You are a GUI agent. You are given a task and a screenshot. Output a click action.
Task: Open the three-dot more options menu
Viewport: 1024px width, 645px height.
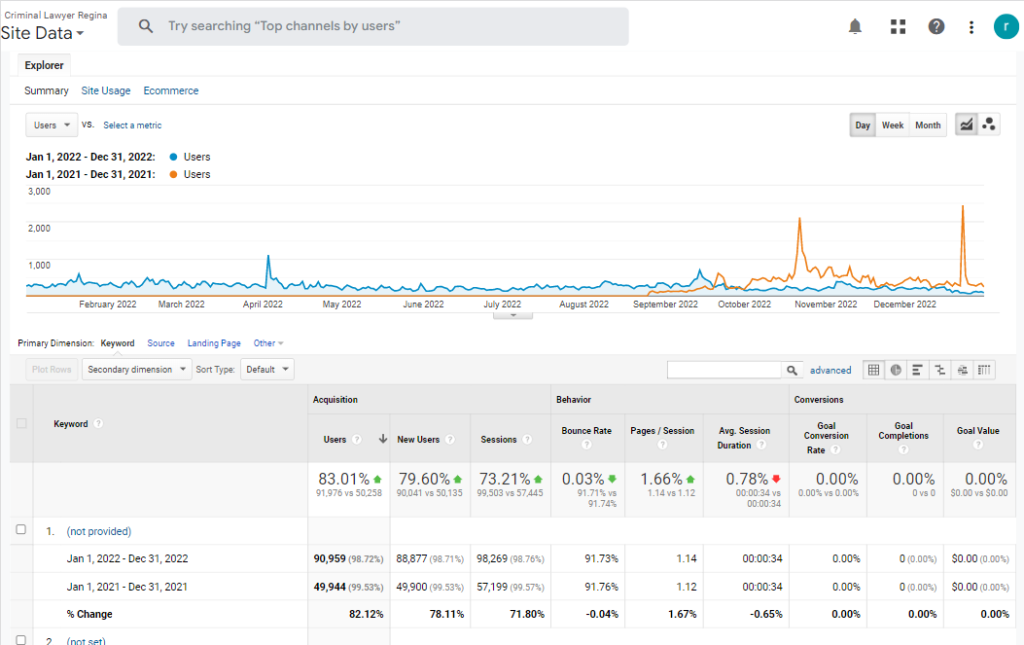click(971, 27)
